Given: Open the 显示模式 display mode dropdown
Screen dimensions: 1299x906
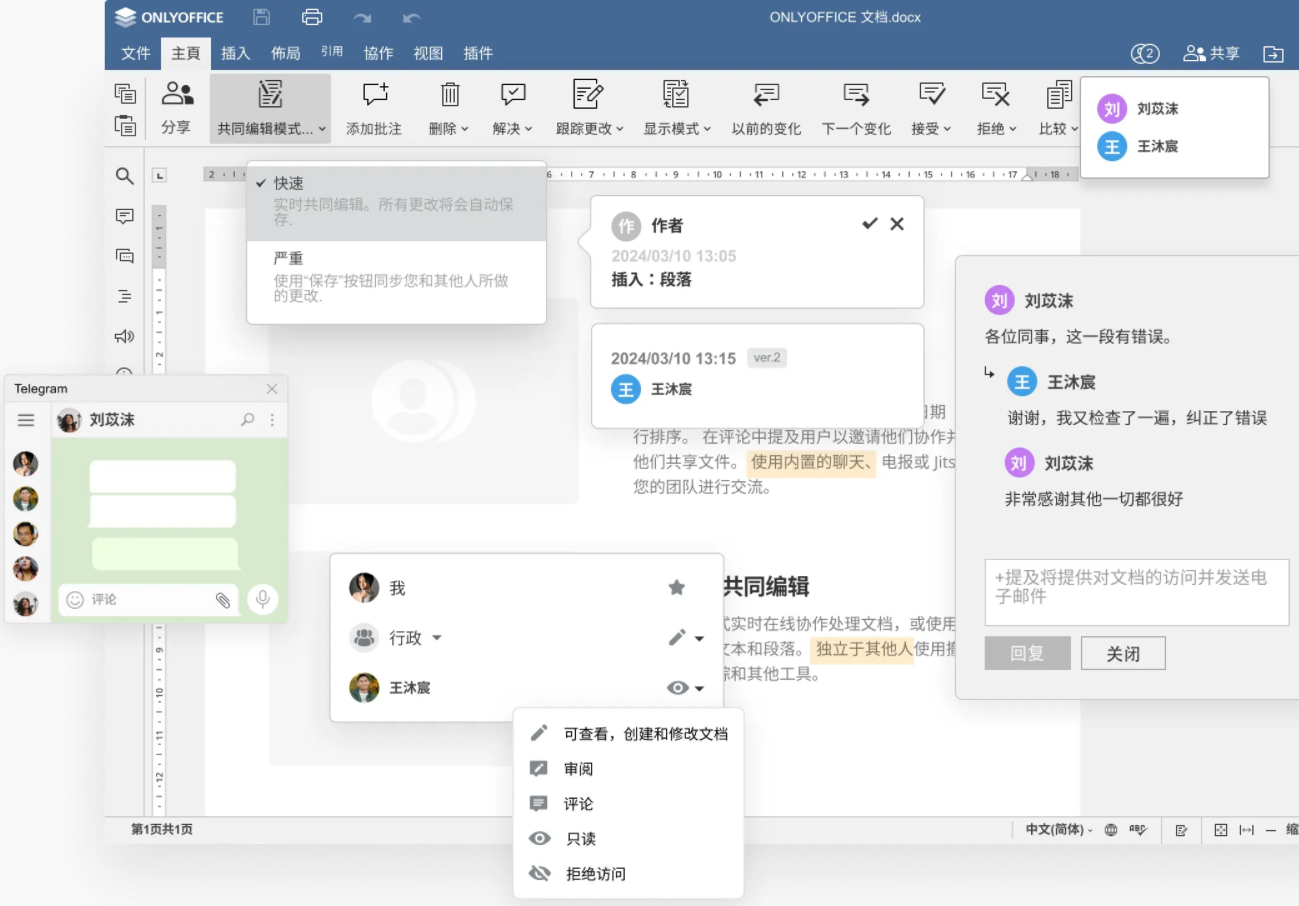Looking at the screenshot, I should point(677,108).
